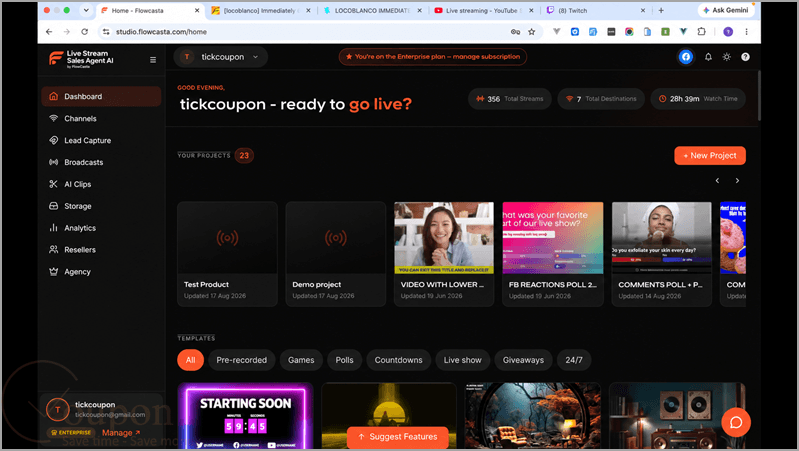The width and height of the screenshot is (799, 451).
Task: Switch to LOCOBLANCO IMMEDIATE browser tab
Action: (x=372, y=10)
